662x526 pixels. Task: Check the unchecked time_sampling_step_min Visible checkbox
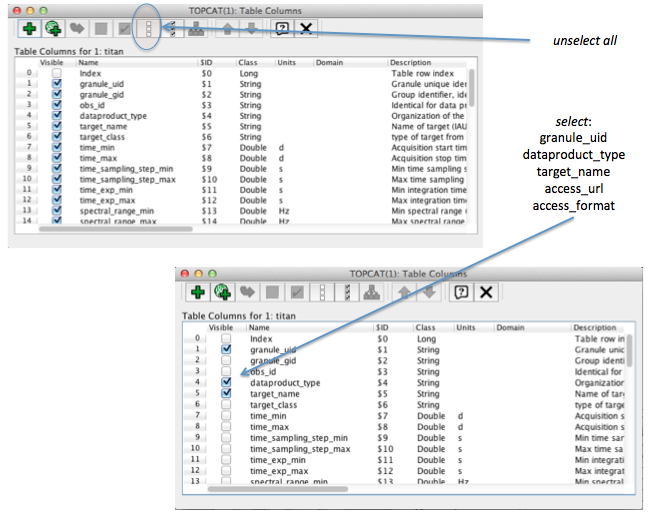226,437
